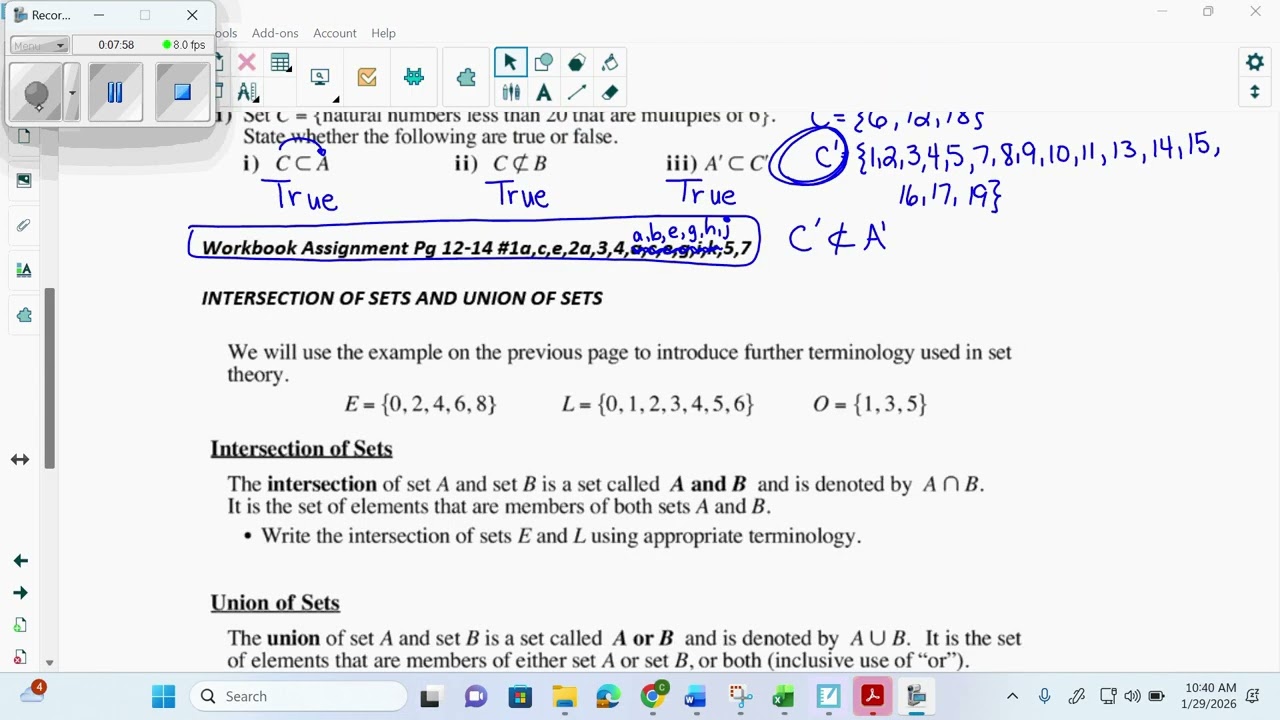Open the Windows Start menu
The width and height of the screenshot is (1280, 720).
[x=163, y=696]
